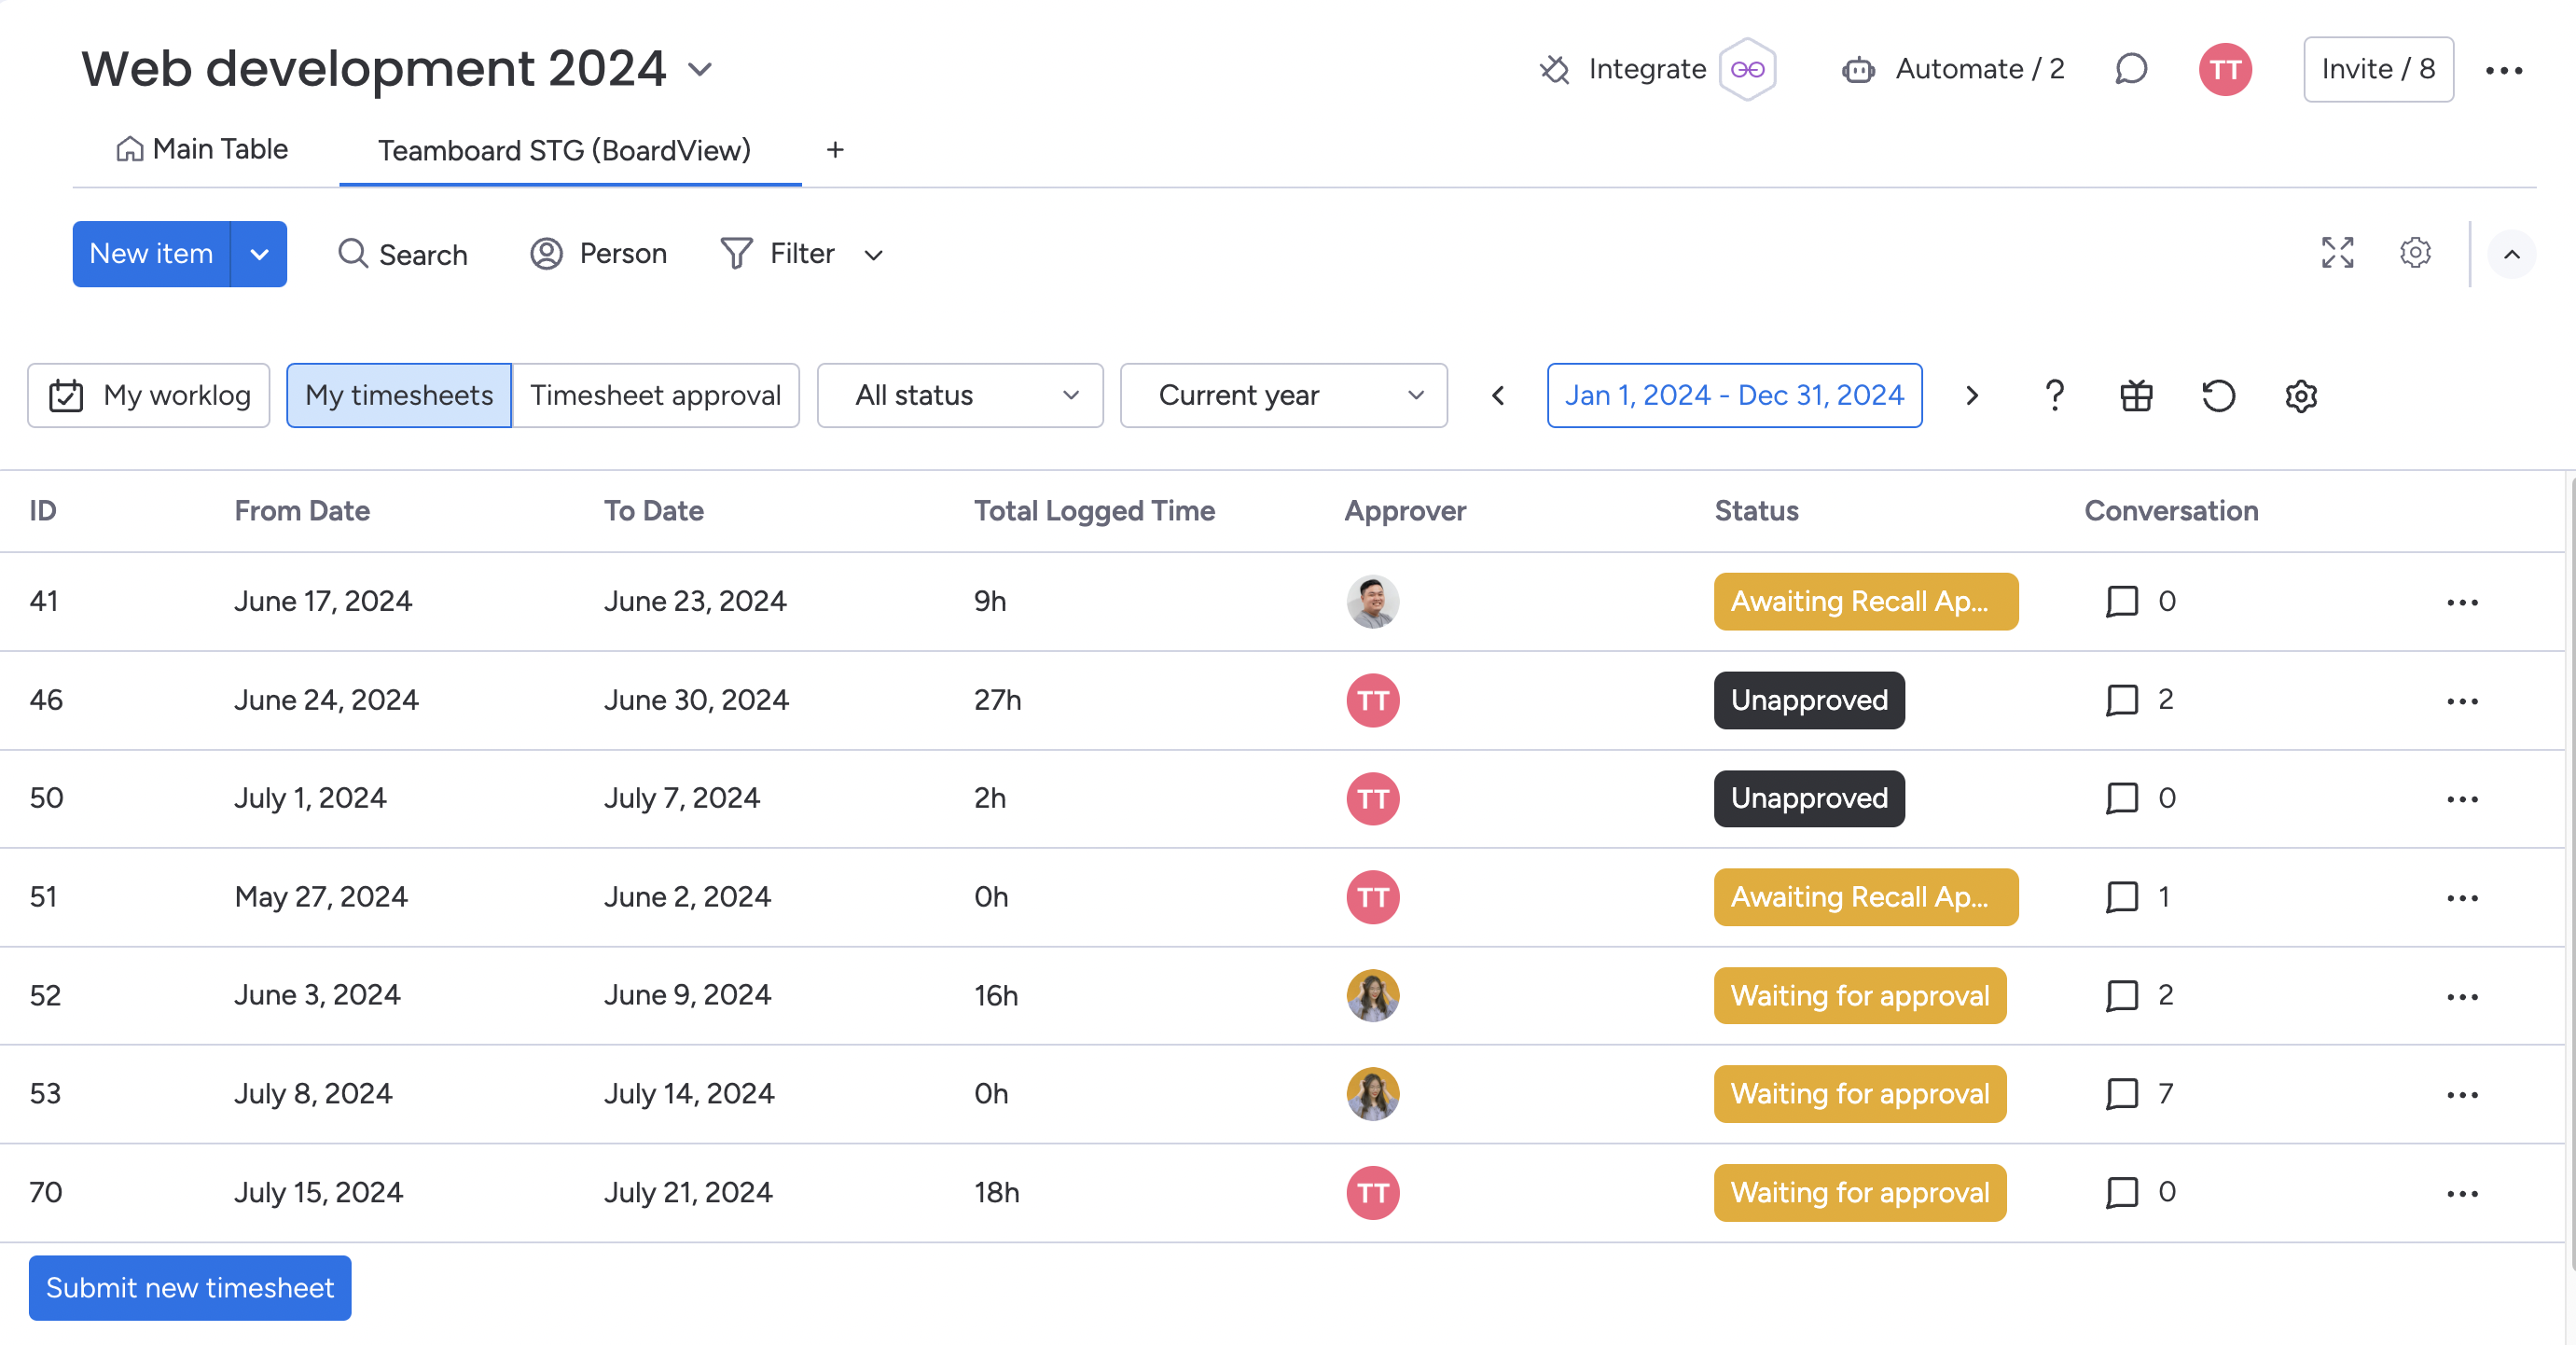Switch to Timesheet approval view
Viewport: 2576px width, 1345px height.
coord(655,396)
